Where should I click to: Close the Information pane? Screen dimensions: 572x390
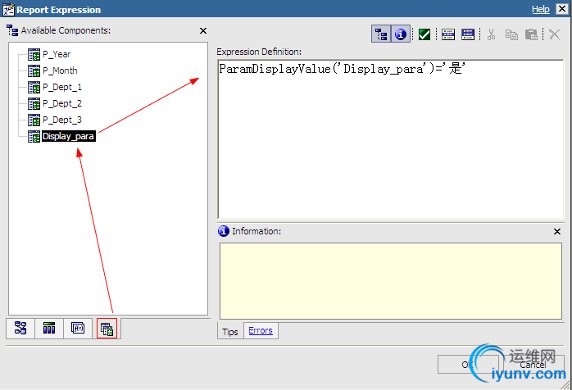point(557,231)
